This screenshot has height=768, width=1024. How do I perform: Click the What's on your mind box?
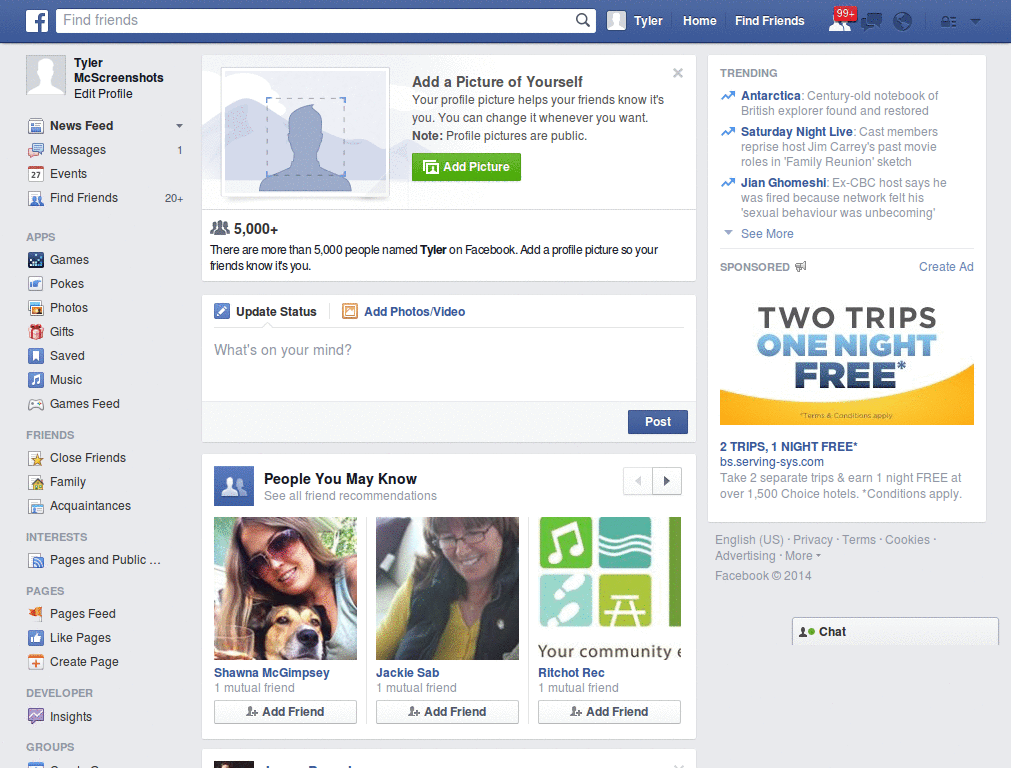449,364
